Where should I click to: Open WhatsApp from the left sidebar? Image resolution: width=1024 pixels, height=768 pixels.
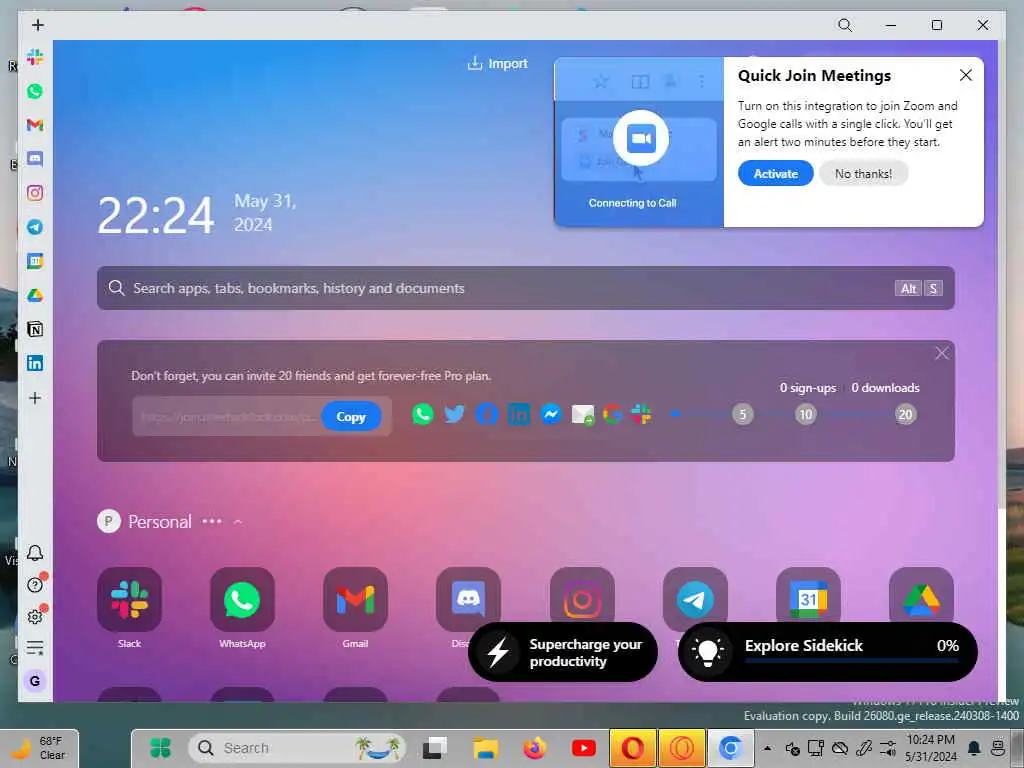[x=35, y=91]
